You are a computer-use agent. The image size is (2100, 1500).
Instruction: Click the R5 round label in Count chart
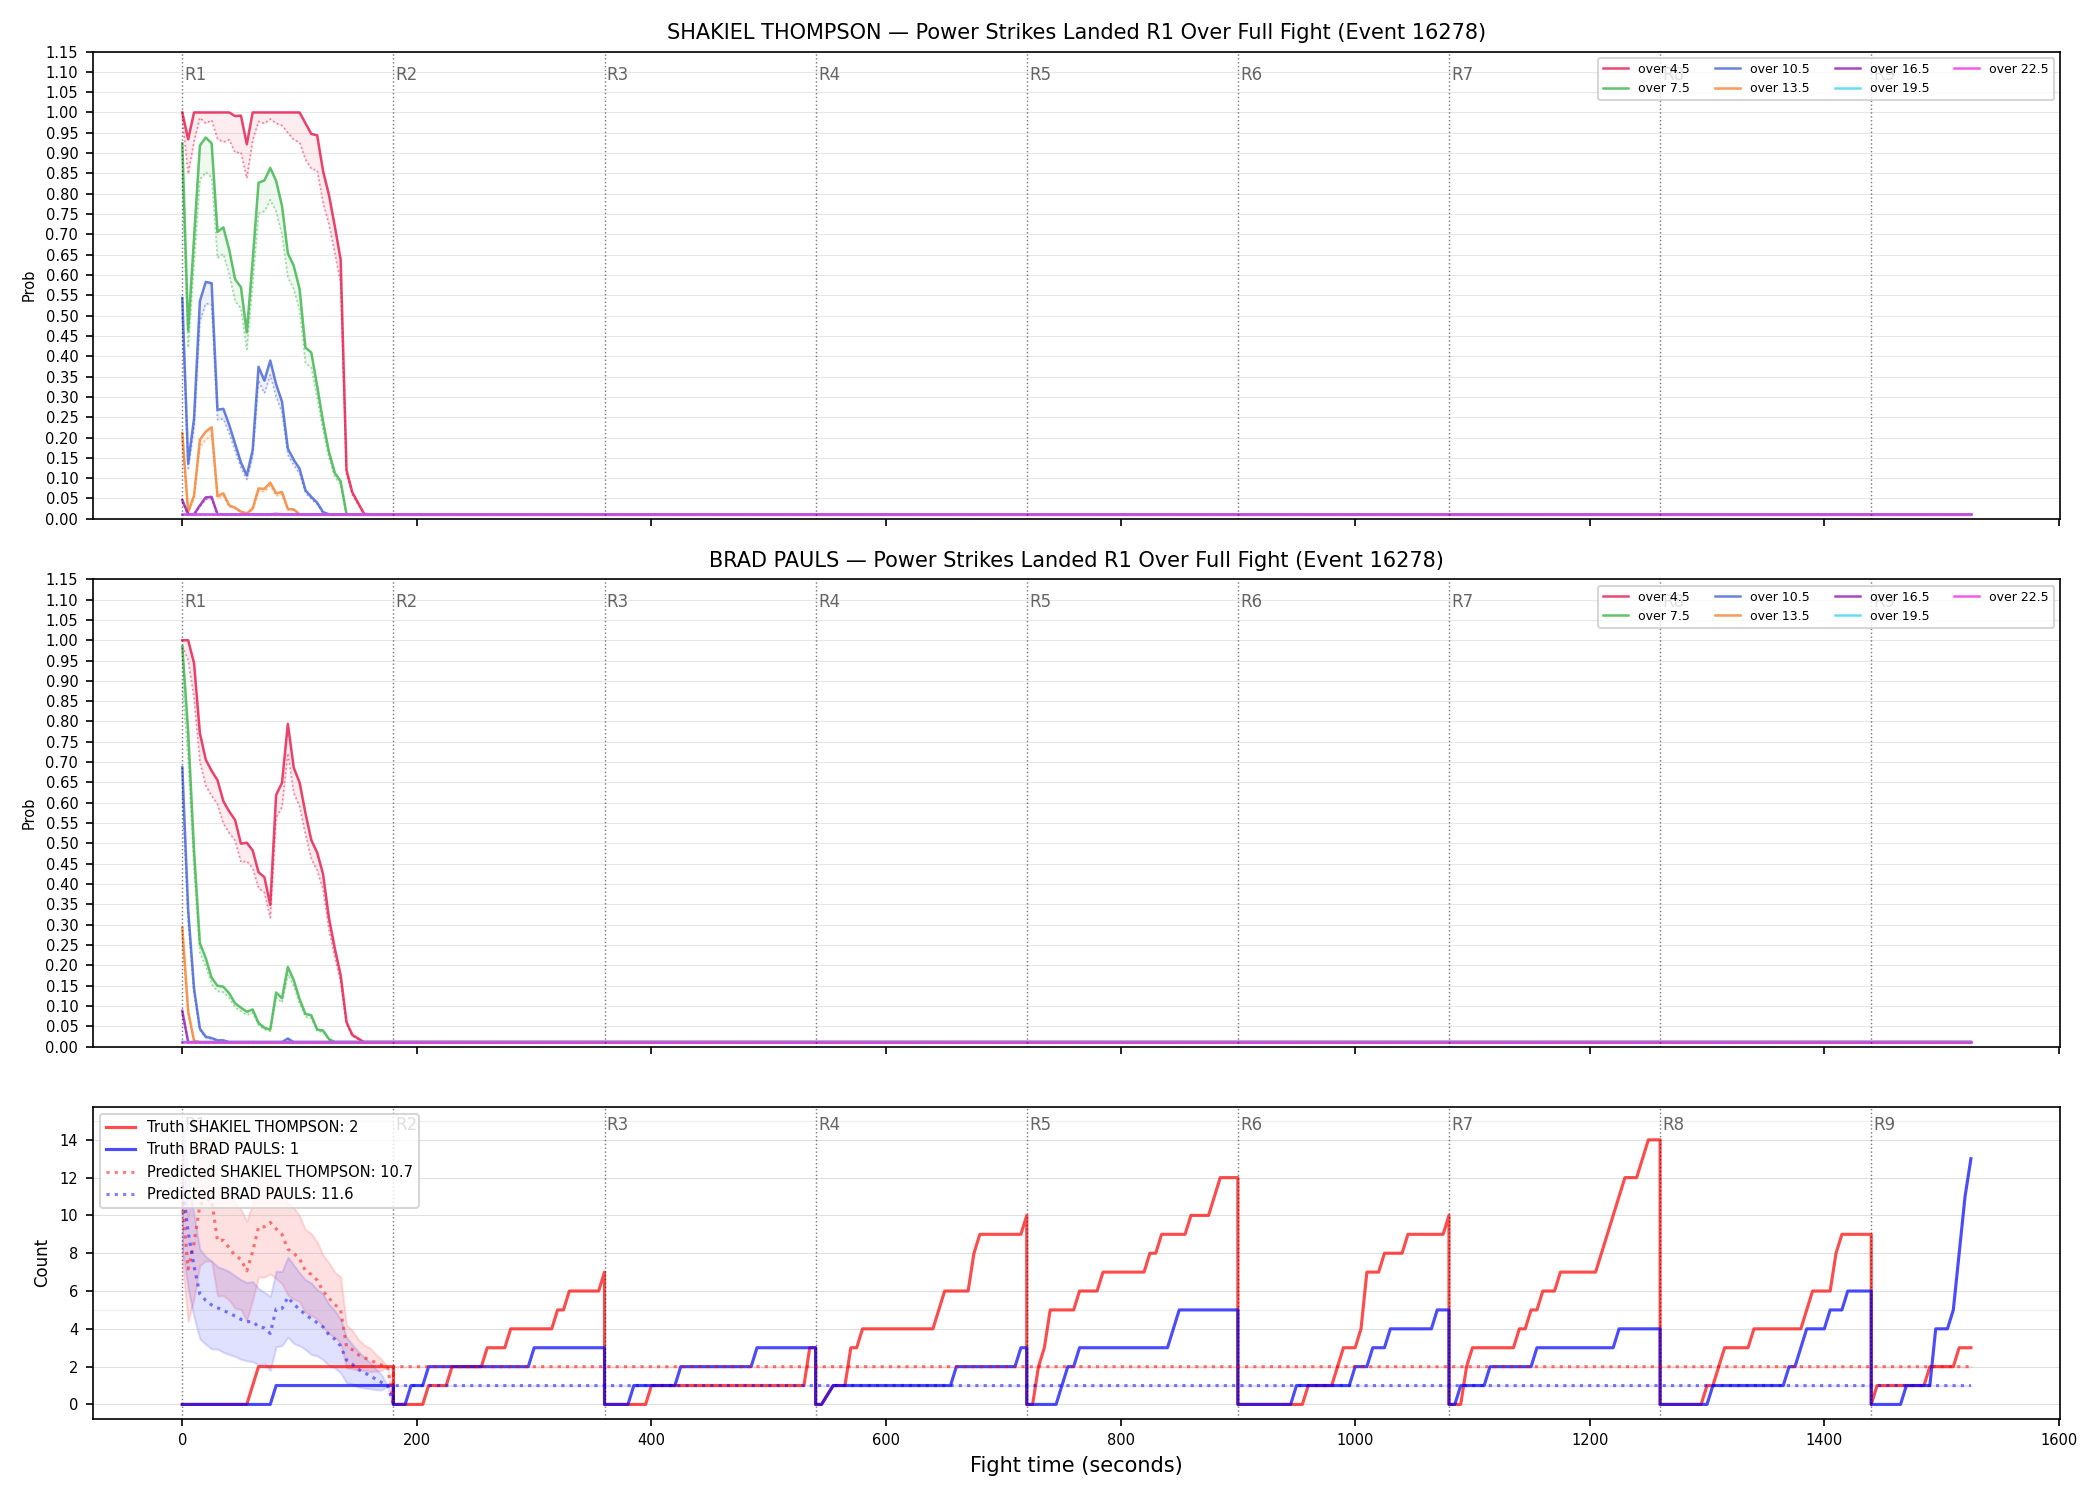point(1040,1124)
